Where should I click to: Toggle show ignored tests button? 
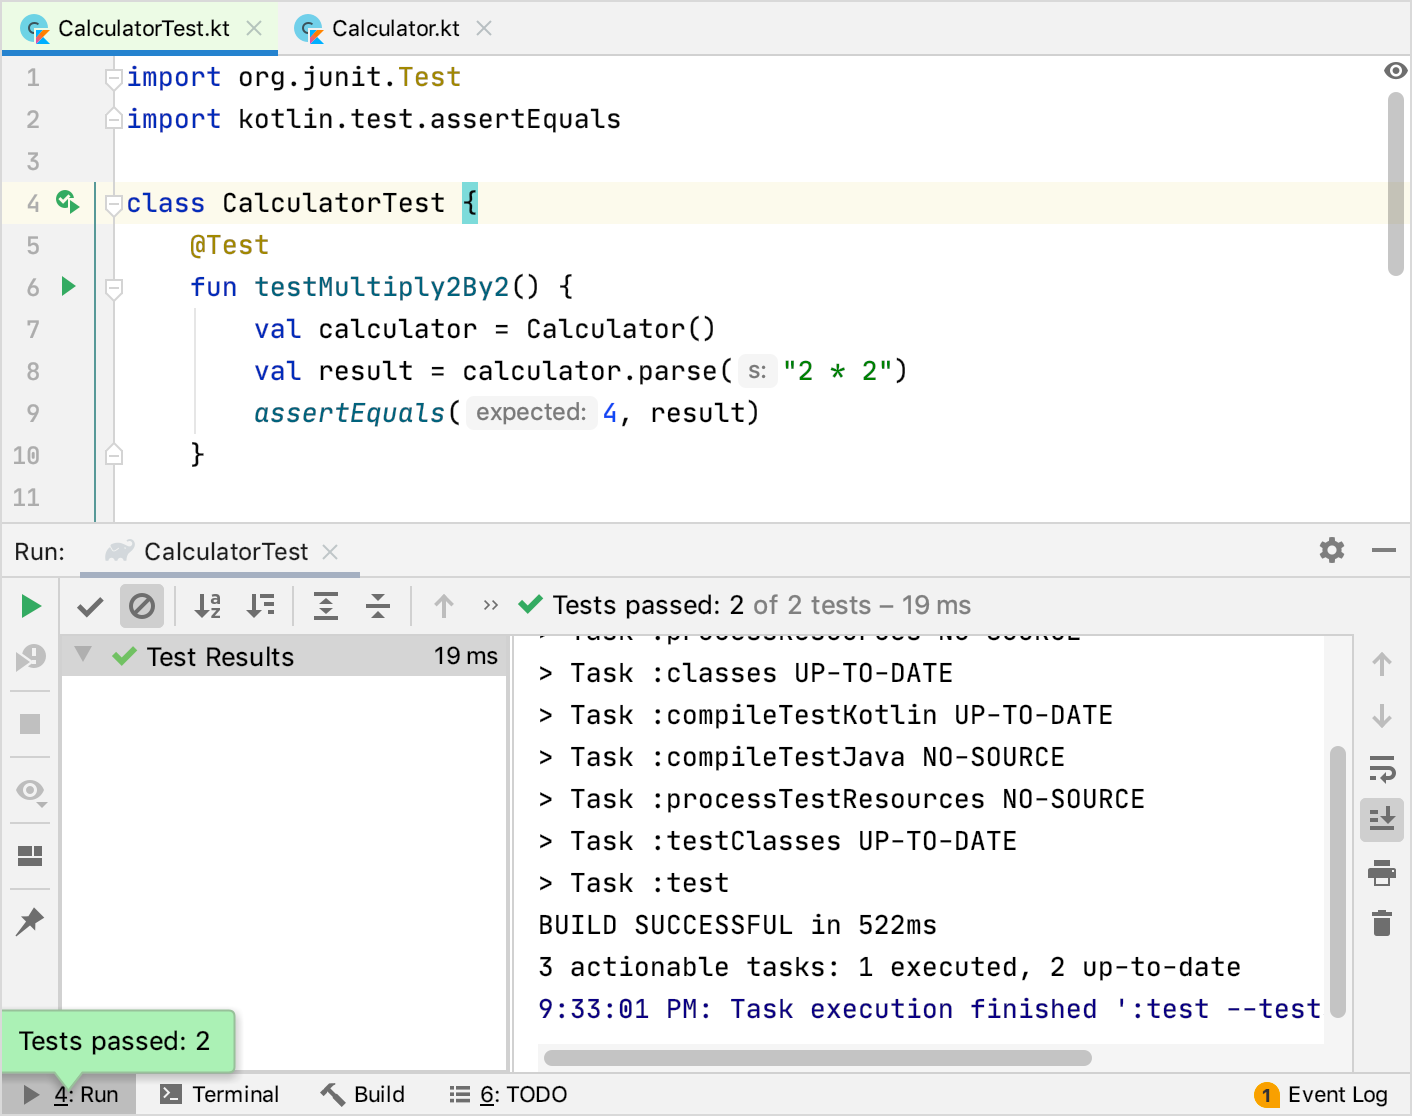point(142,606)
